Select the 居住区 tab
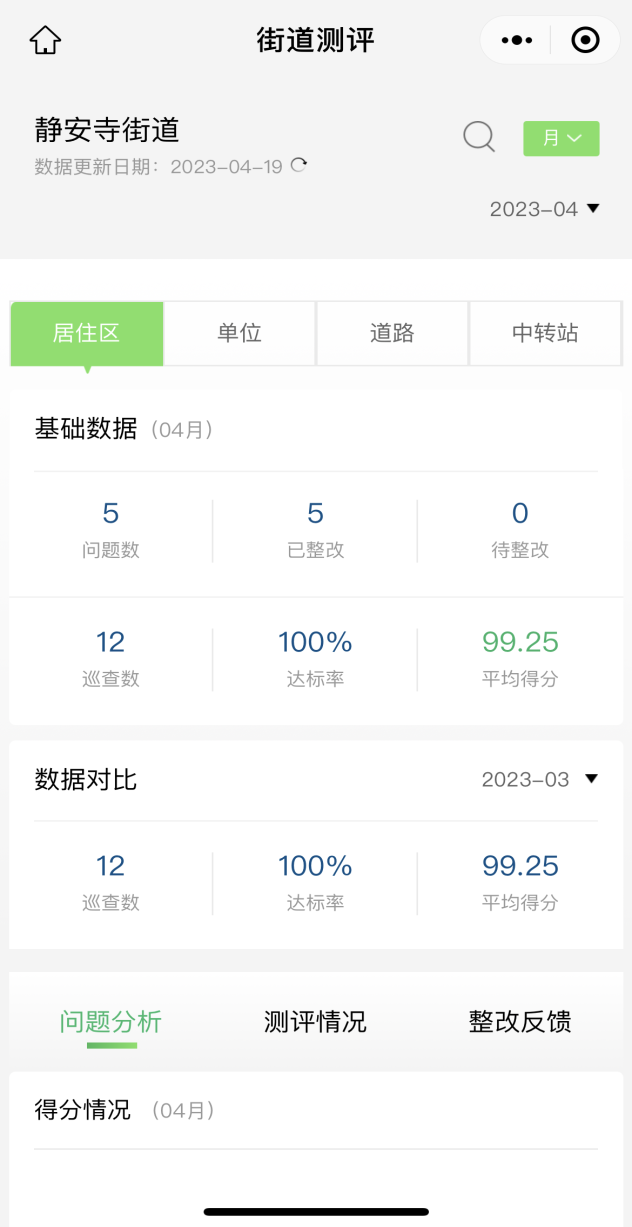The width and height of the screenshot is (632, 1227). (87, 334)
